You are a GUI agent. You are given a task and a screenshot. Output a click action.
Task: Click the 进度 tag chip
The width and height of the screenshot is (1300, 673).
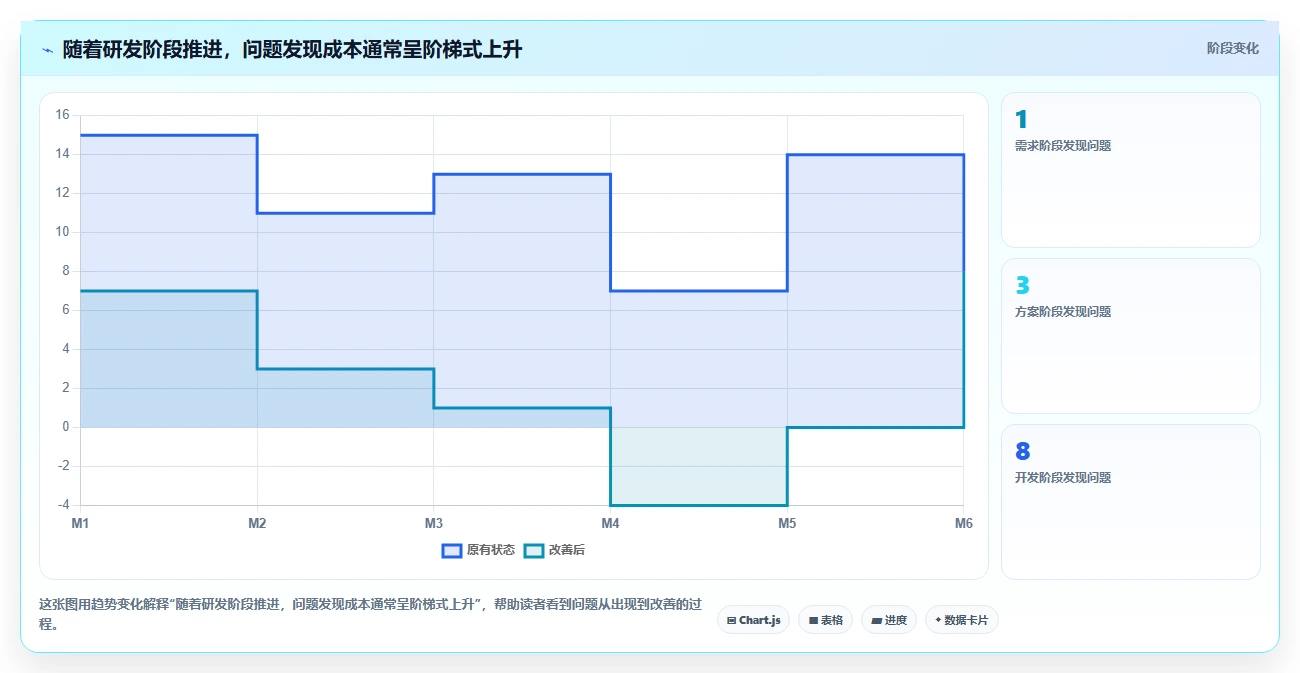coord(888,620)
